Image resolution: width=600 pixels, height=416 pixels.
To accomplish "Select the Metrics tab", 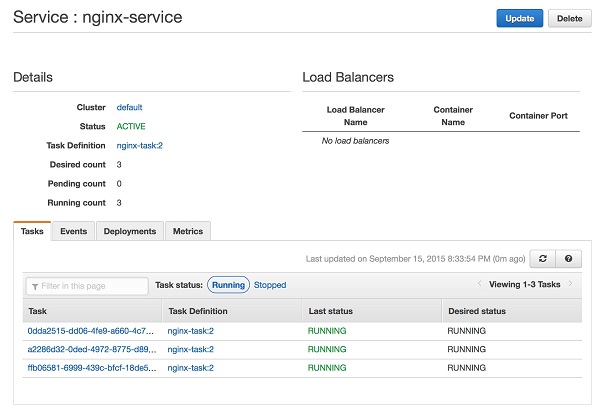I will click(x=188, y=231).
